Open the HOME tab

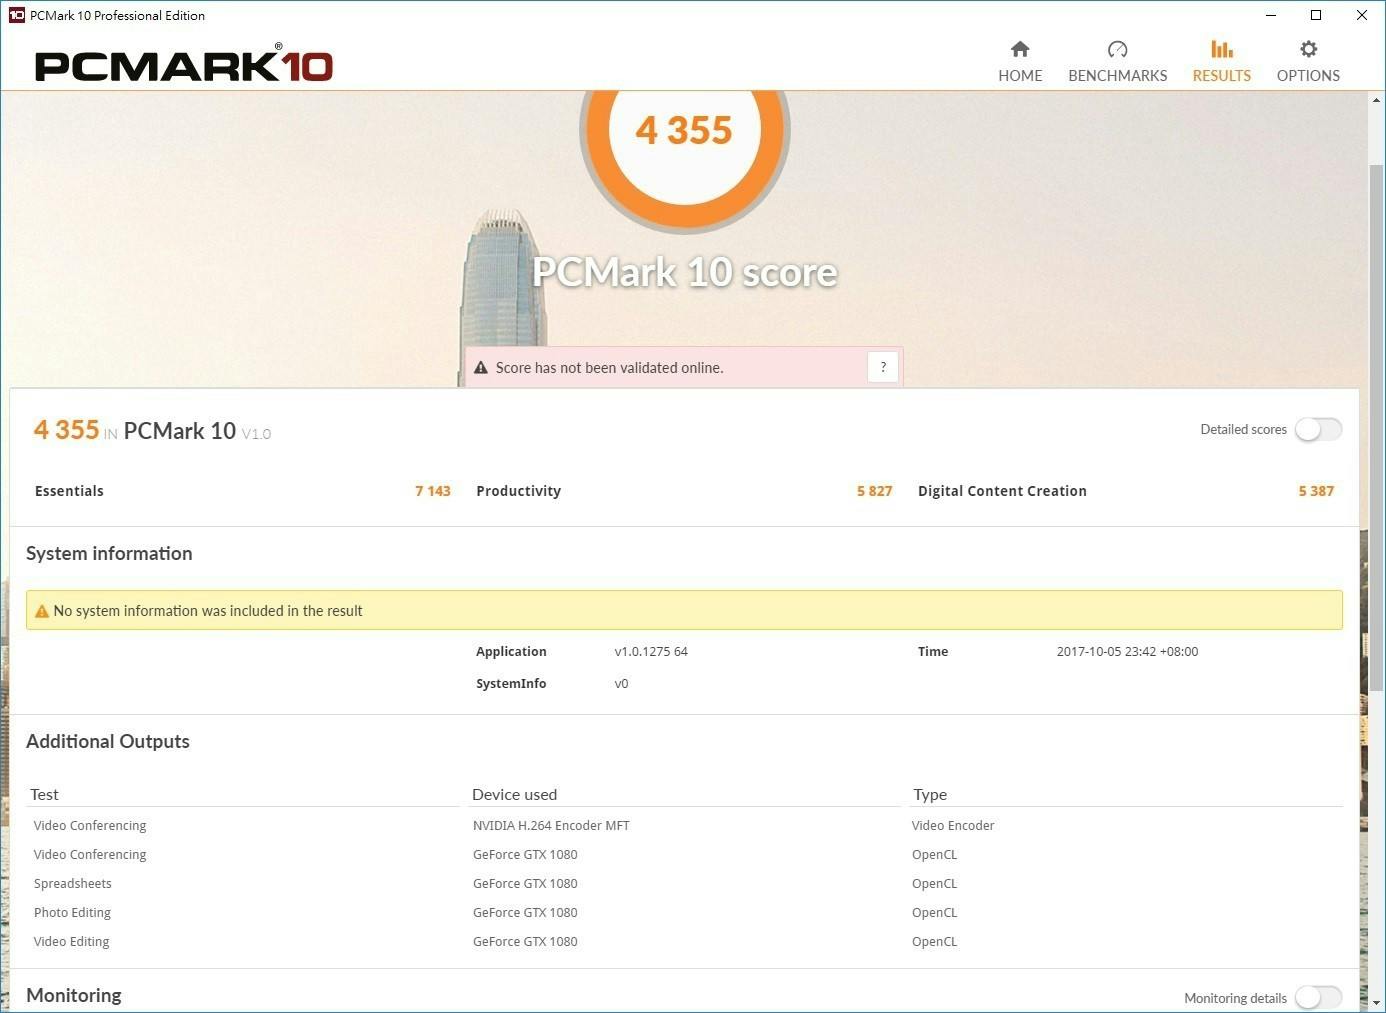point(1020,61)
